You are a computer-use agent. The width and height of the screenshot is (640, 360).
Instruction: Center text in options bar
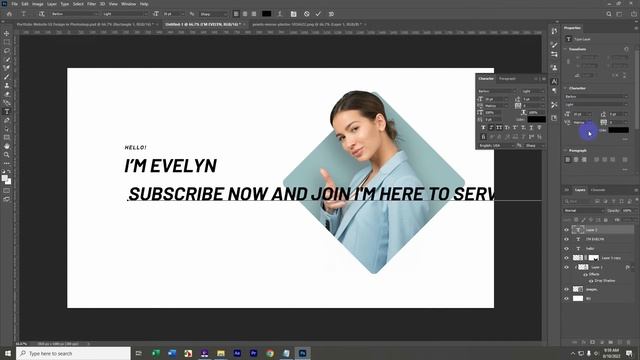245,14
